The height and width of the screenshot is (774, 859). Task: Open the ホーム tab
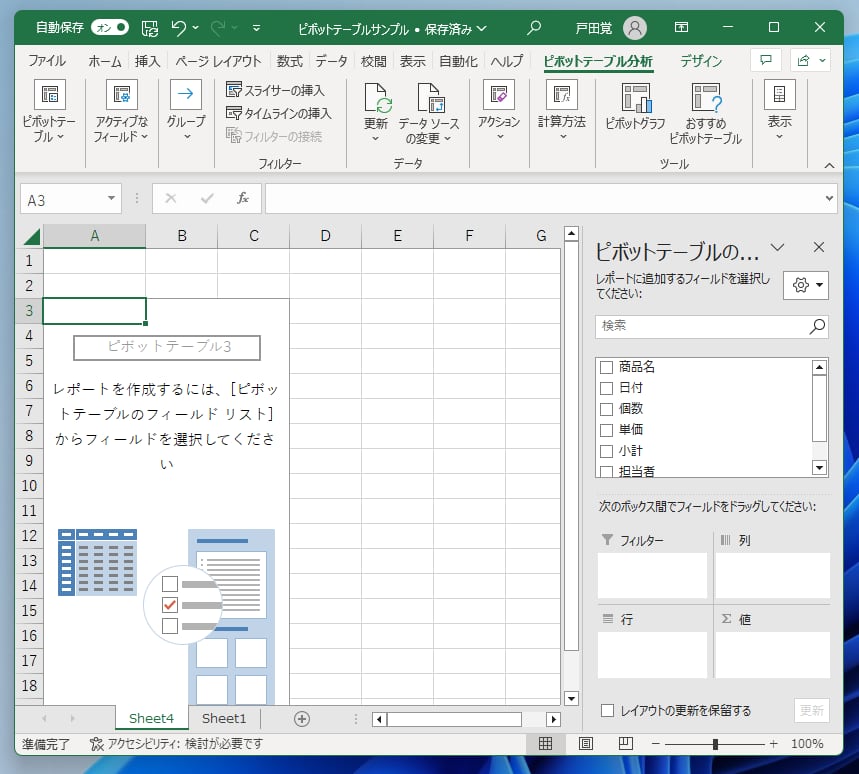[x=105, y=61]
